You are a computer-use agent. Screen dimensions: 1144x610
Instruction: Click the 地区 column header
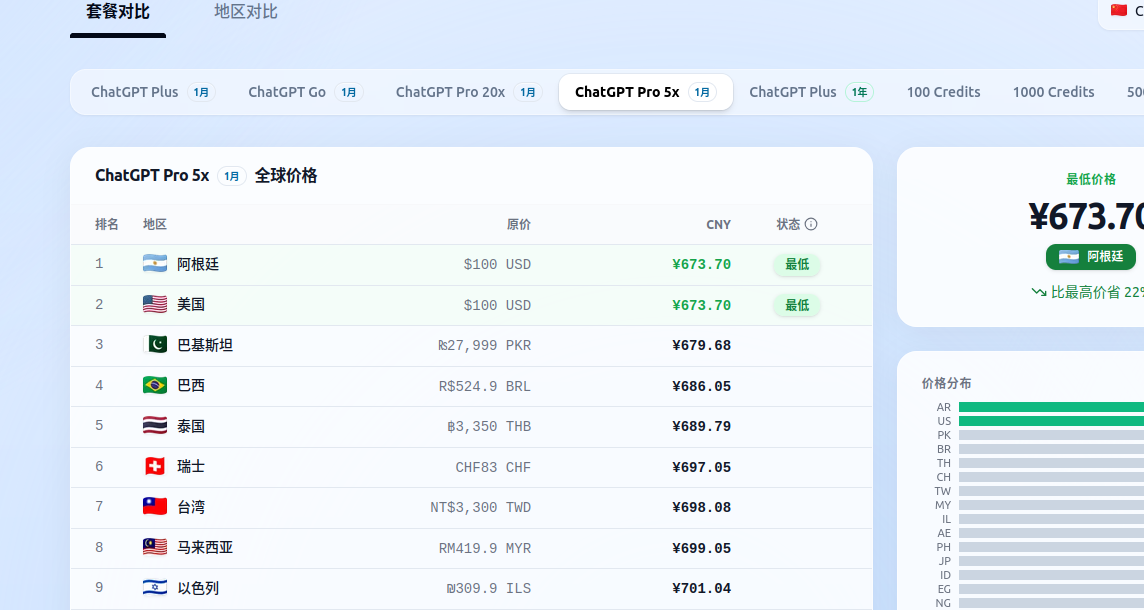tap(155, 224)
